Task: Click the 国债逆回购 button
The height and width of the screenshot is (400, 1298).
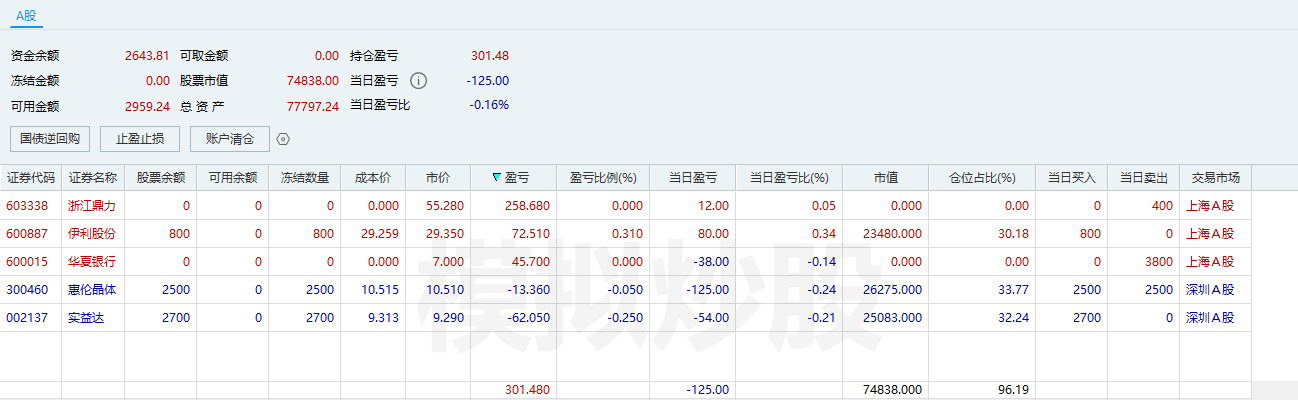Action: pos(50,139)
